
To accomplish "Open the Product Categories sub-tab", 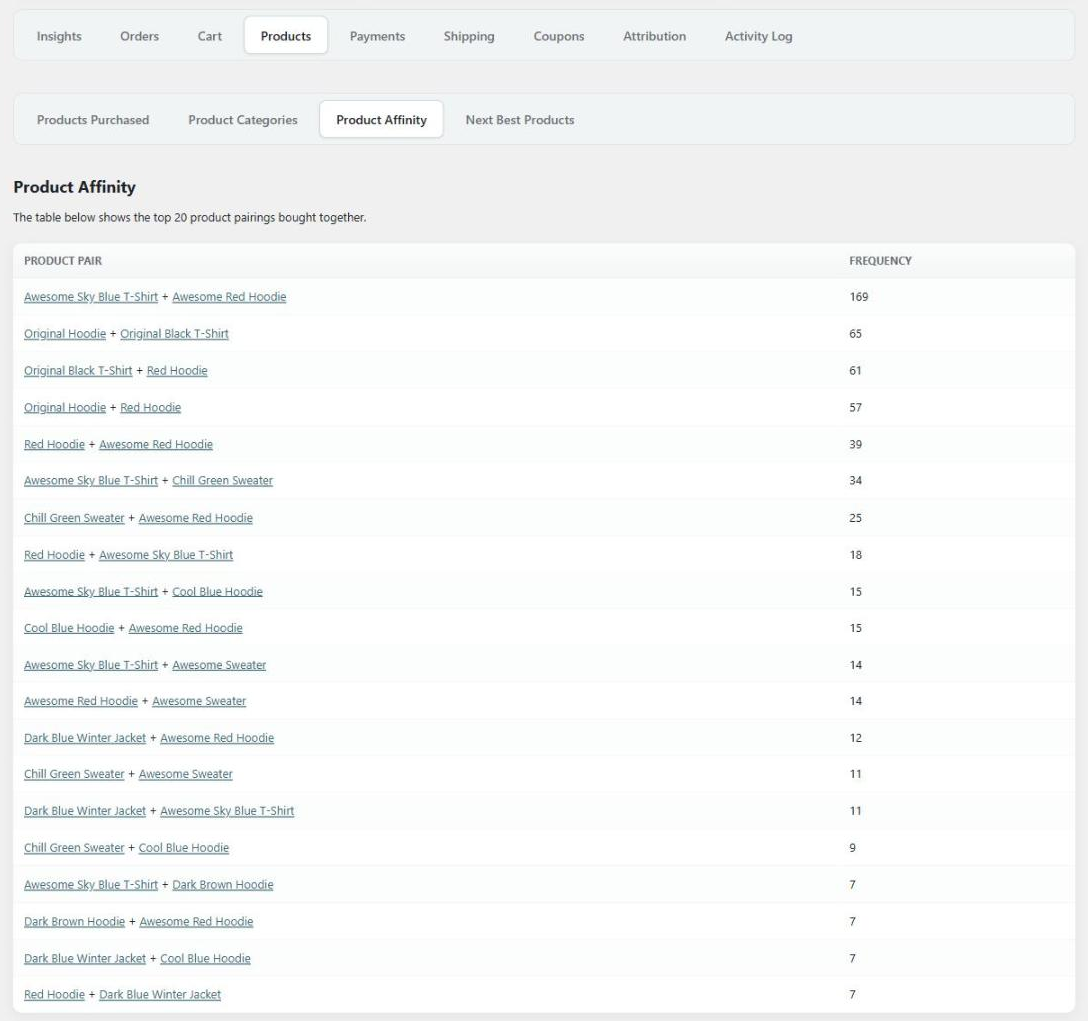I will [243, 120].
